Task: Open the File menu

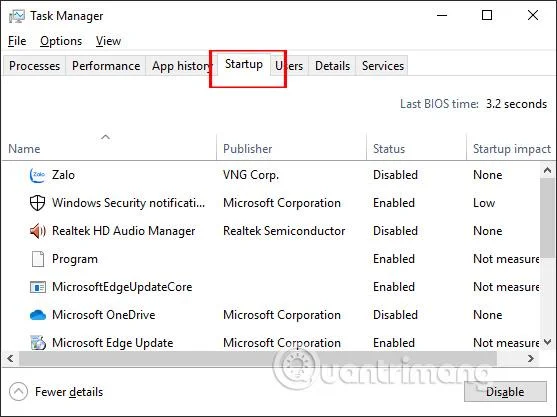Action: pos(17,41)
